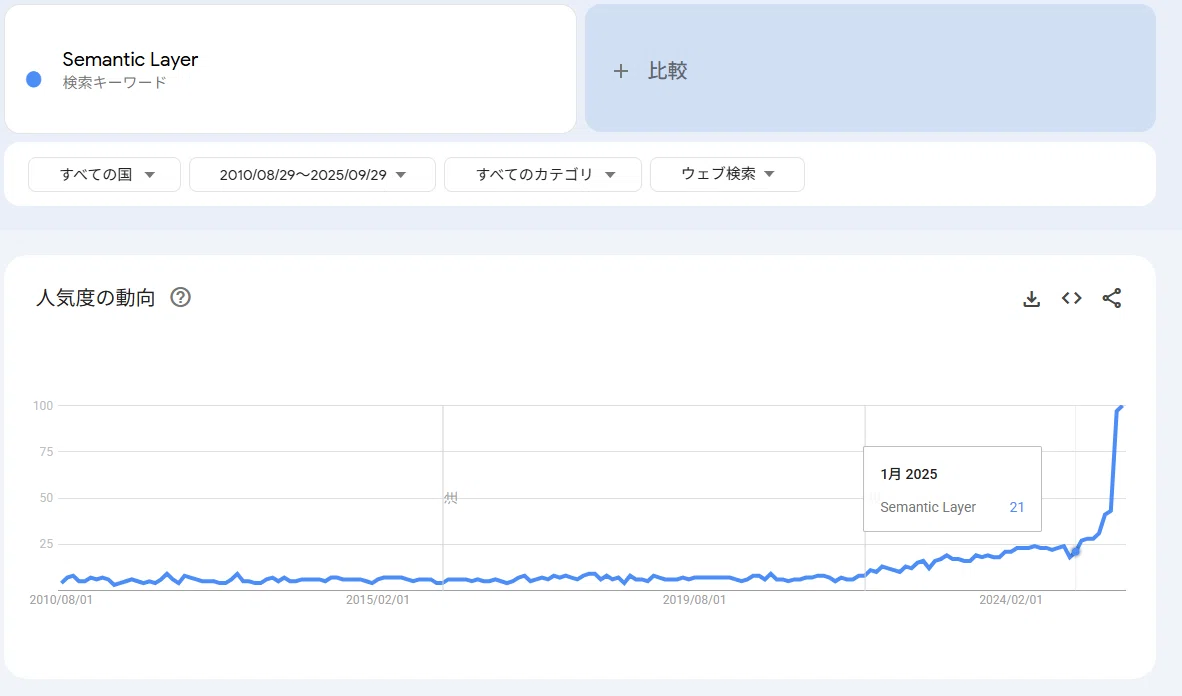Click the 人気度の動向 heading

96,298
